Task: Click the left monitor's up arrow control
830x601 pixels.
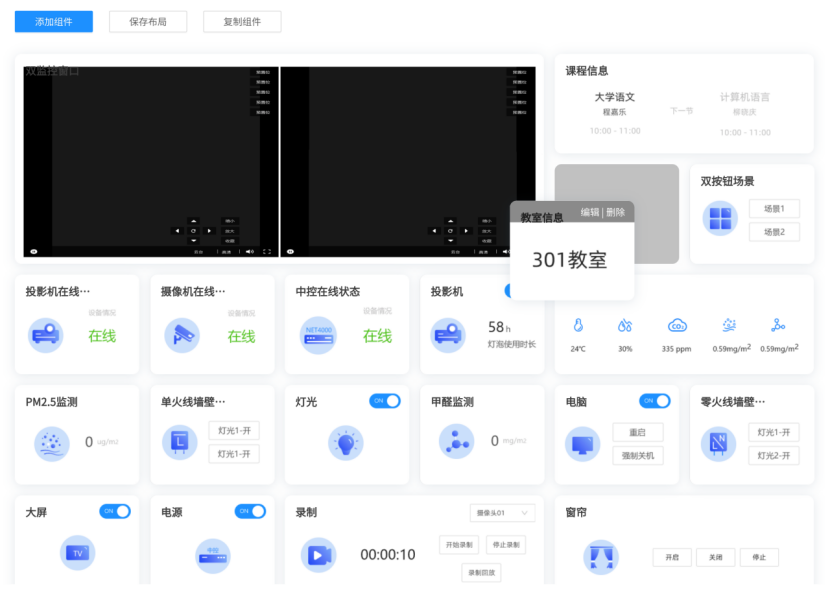Action: [x=193, y=221]
